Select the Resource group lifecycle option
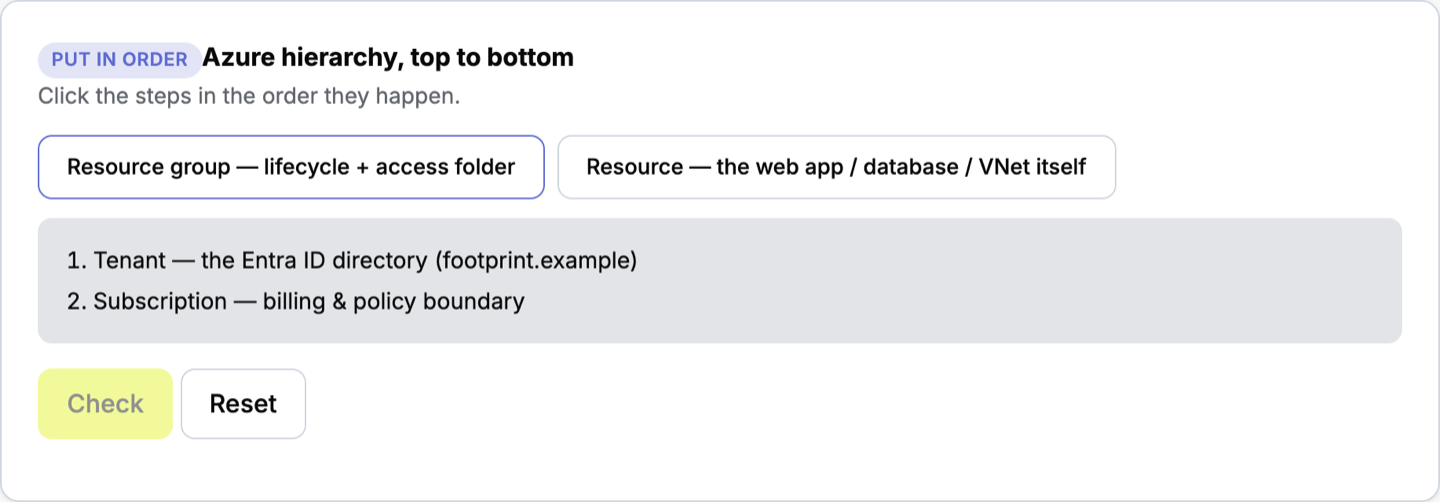The width and height of the screenshot is (1440, 502). (291, 167)
